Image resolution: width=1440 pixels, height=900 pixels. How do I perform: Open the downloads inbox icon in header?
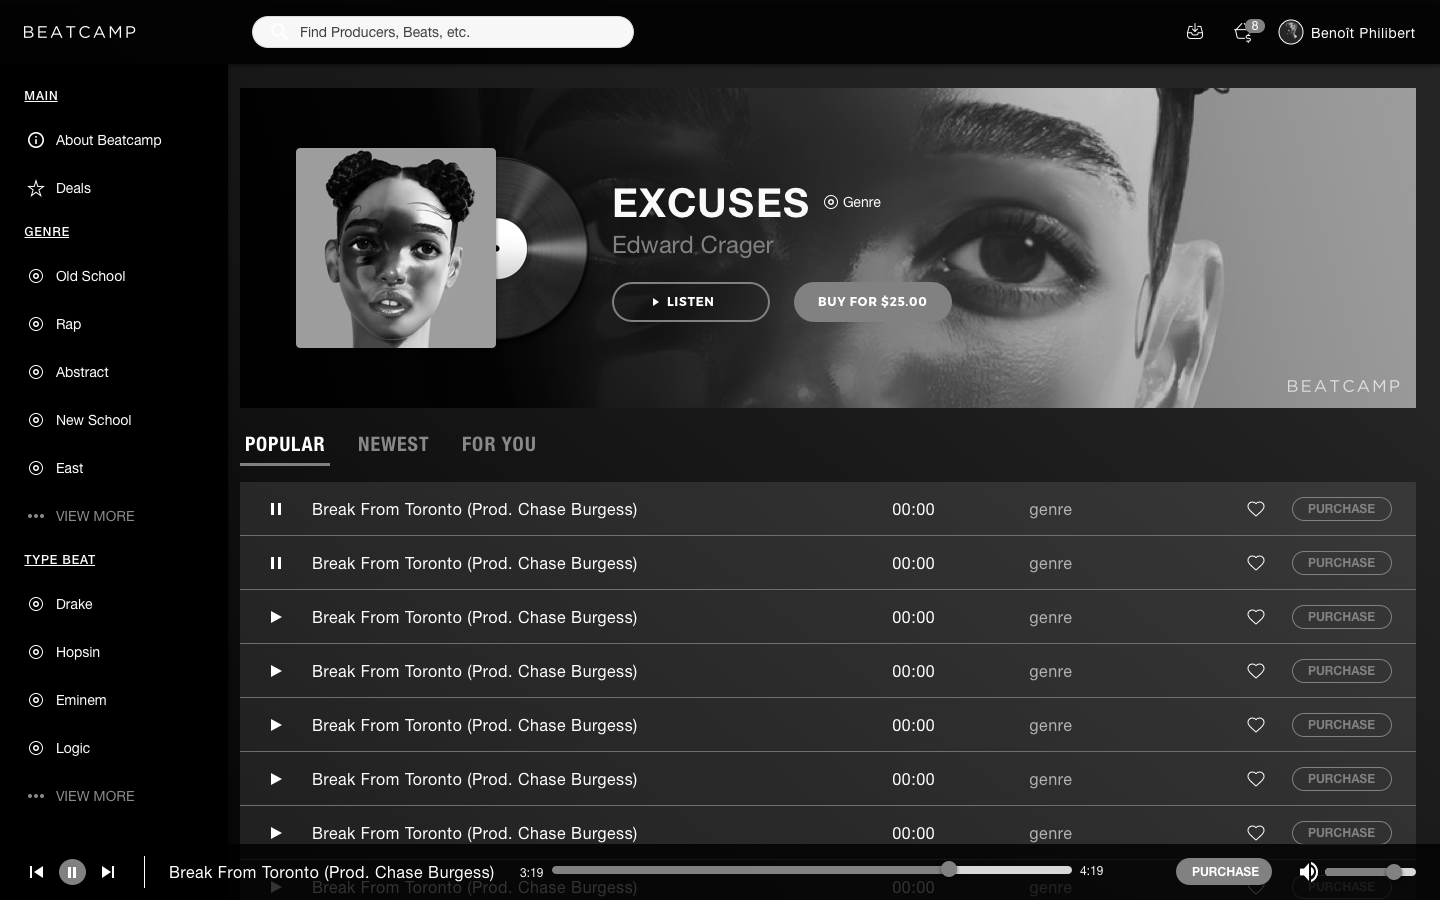pos(1195,32)
